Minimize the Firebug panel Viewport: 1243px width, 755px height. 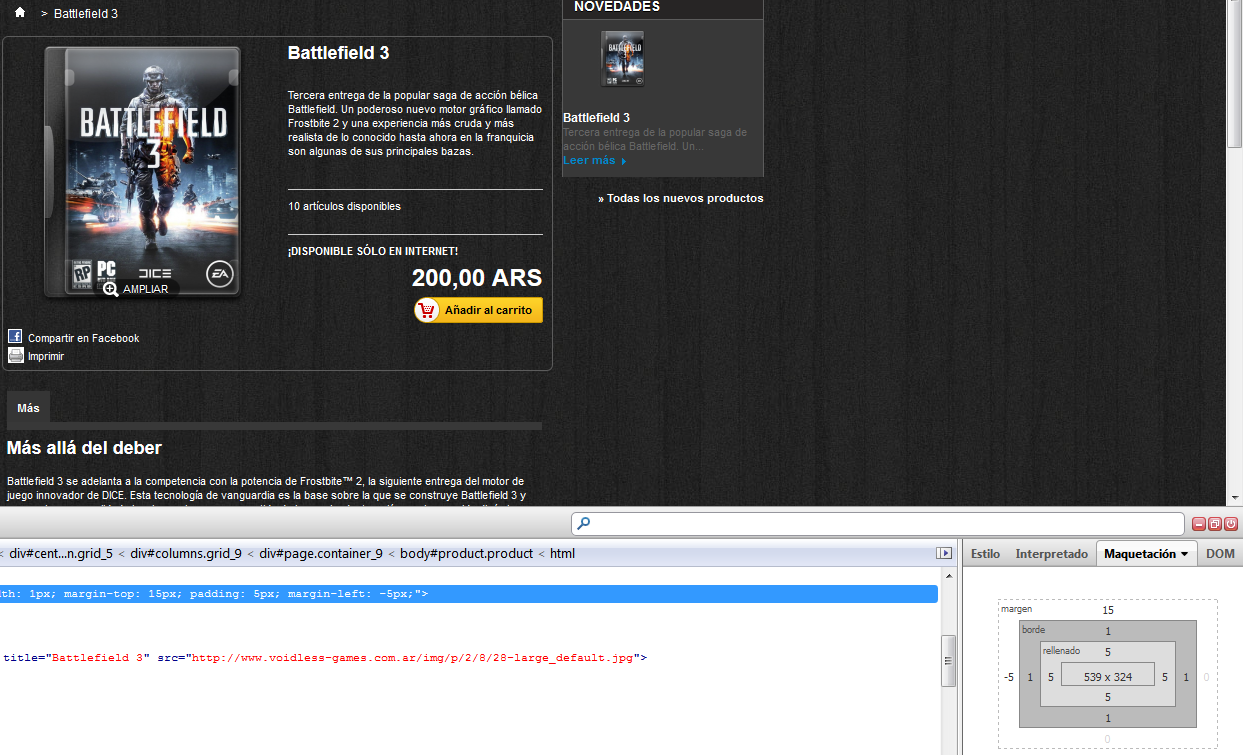click(x=1198, y=524)
